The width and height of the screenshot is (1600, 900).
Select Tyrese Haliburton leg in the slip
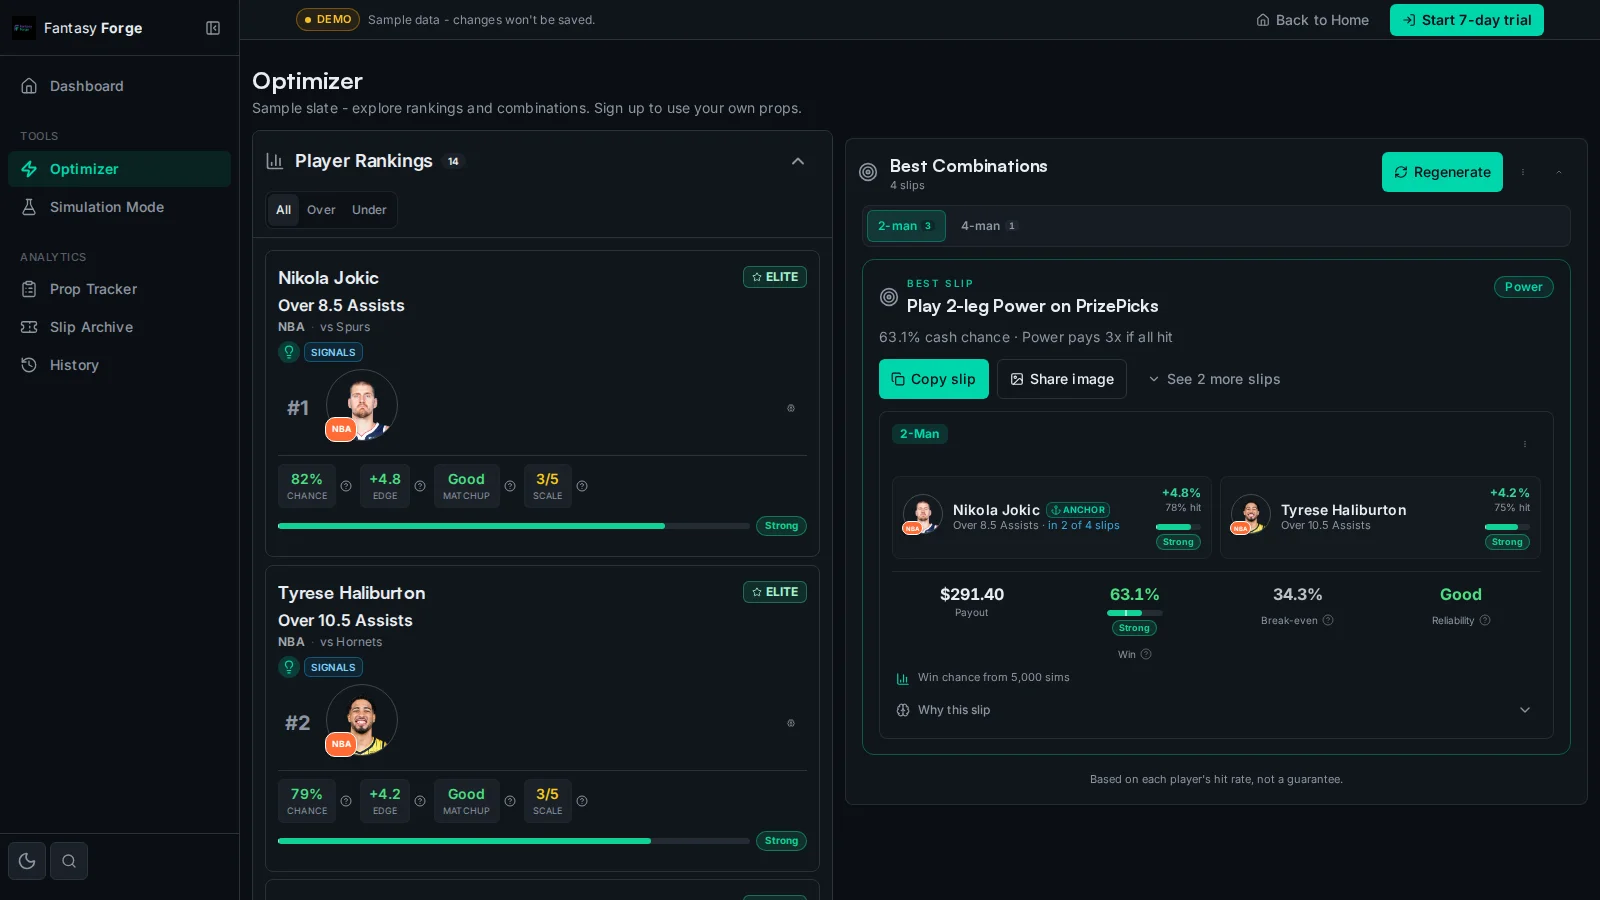coord(1380,517)
